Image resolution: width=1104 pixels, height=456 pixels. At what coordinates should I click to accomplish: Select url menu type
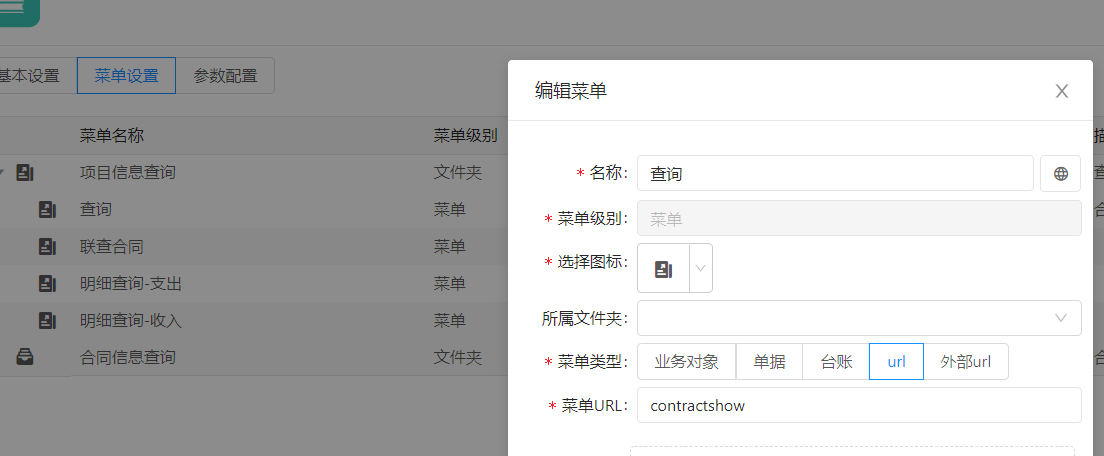coord(896,362)
